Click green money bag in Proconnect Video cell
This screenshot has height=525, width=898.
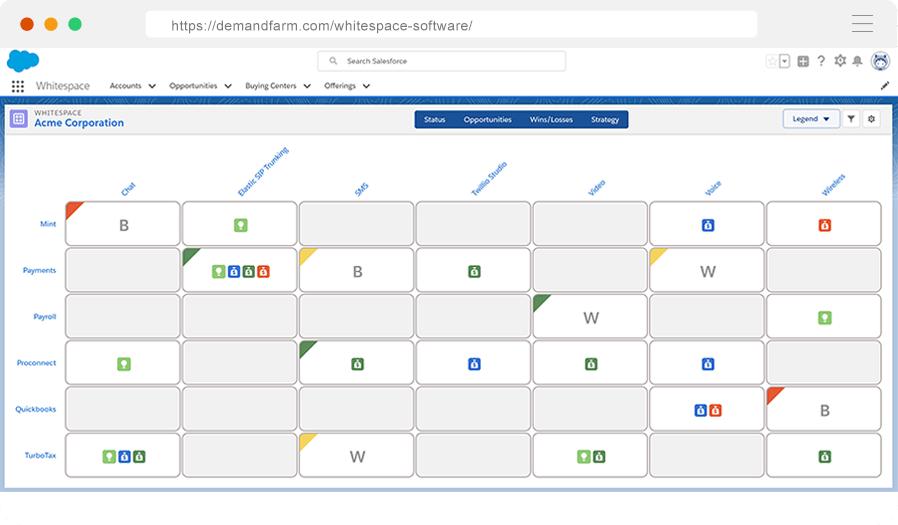click(591, 364)
